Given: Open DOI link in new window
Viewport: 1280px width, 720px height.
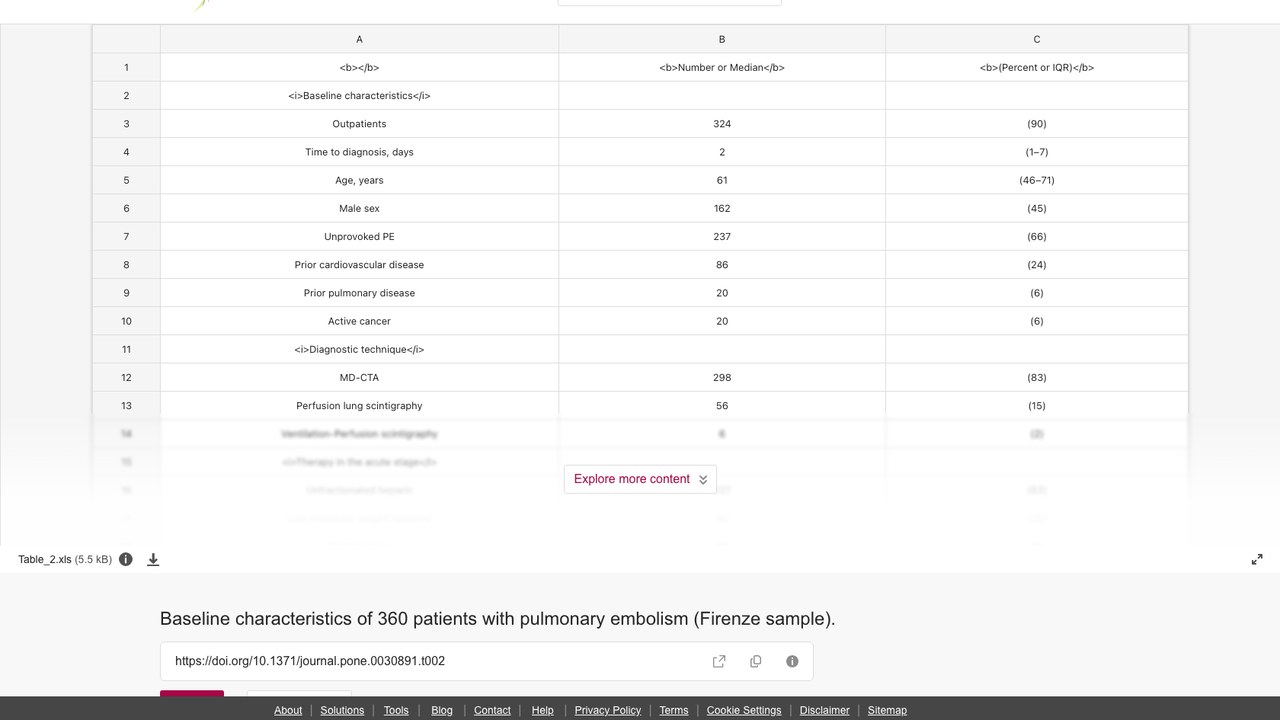Looking at the screenshot, I should (719, 661).
